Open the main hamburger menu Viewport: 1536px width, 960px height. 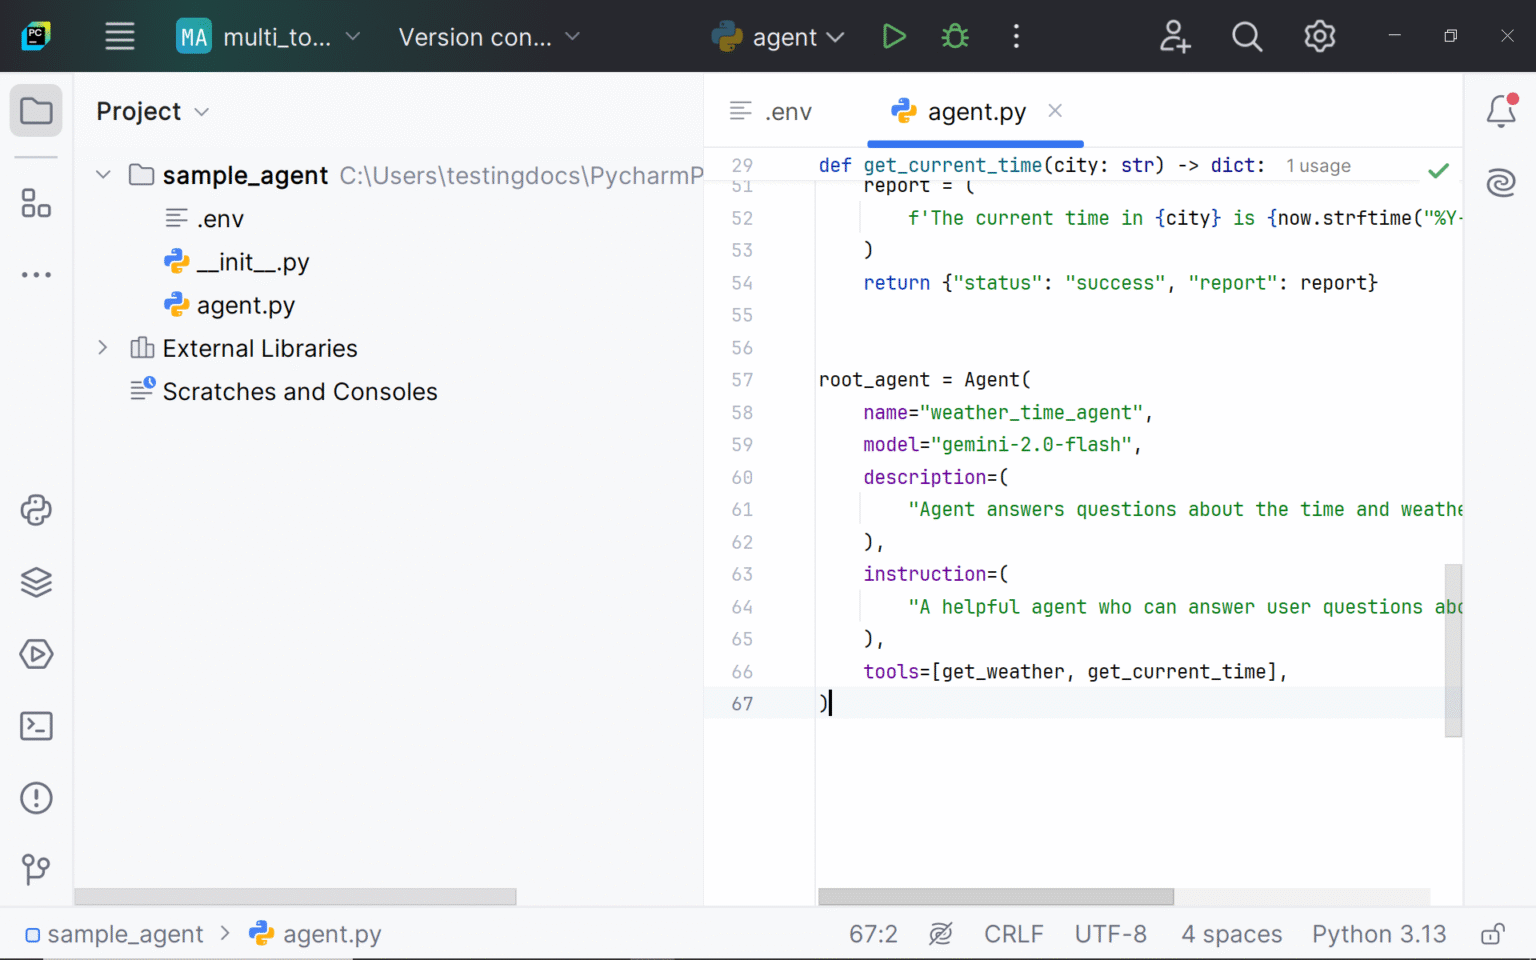119,36
